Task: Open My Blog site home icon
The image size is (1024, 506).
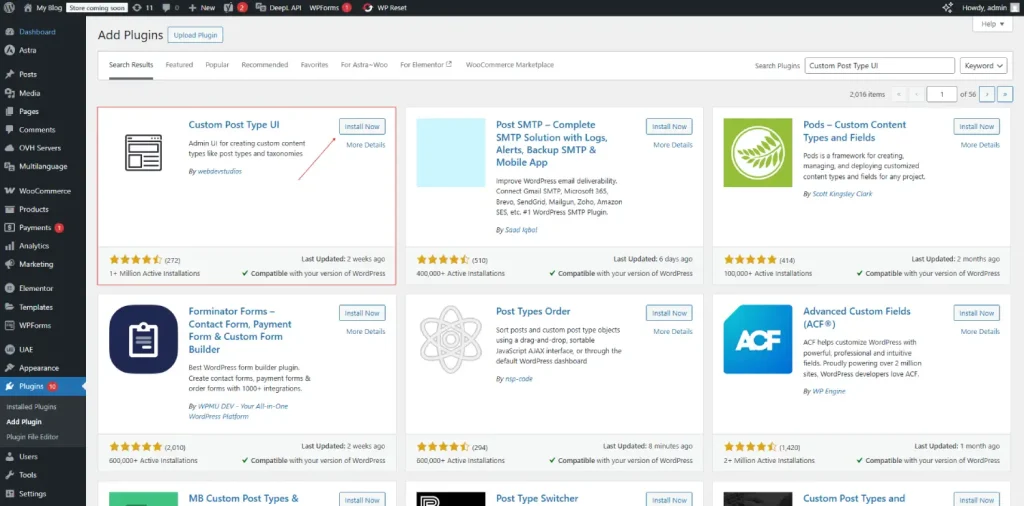Action: (27, 8)
